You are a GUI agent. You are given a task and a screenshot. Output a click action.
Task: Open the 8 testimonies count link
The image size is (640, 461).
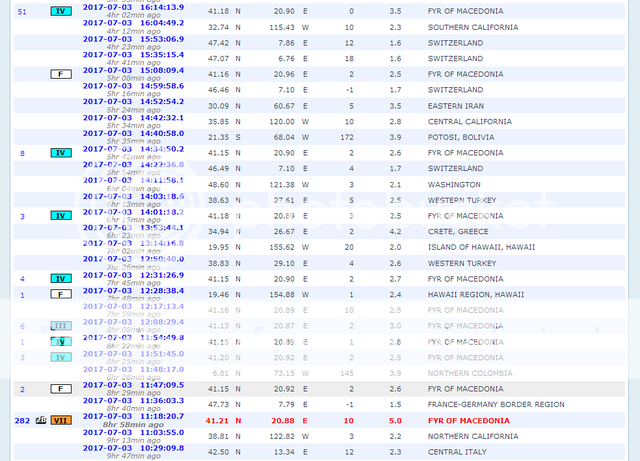[x=22, y=153]
